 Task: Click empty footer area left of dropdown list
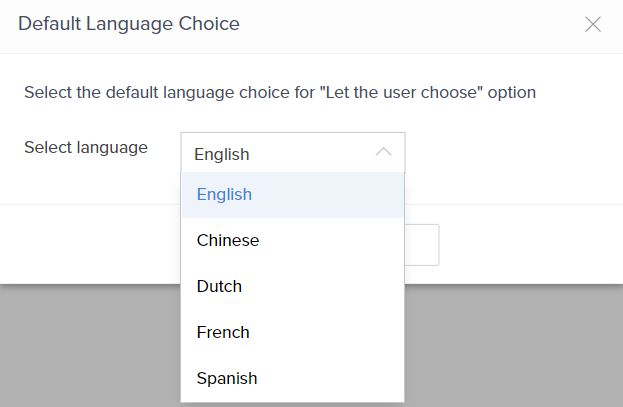click(90, 244)
